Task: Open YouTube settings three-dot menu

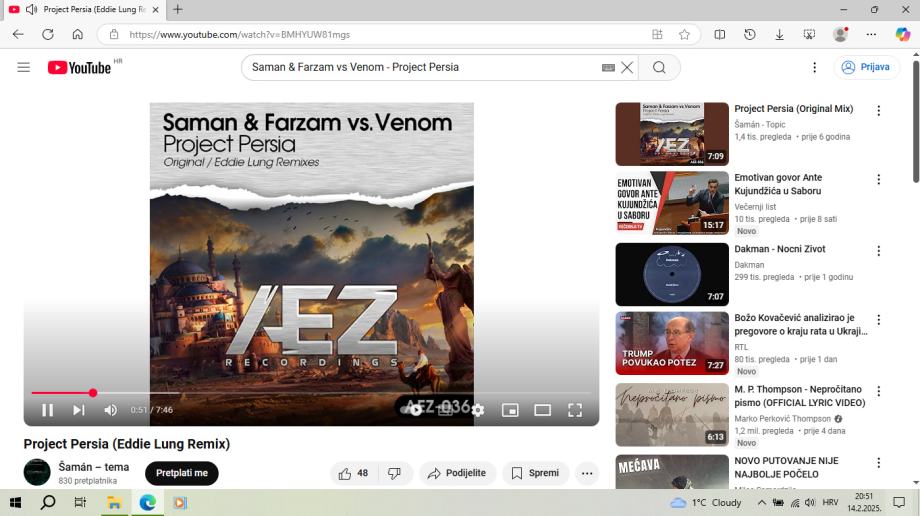Action: point(814,68)
